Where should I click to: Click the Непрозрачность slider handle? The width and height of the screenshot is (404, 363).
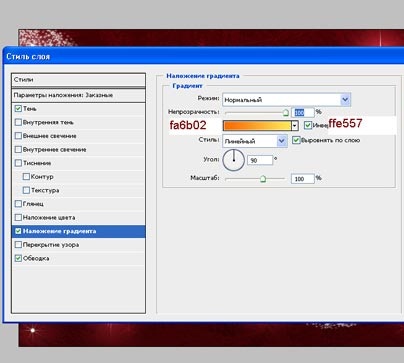[286, 113]
